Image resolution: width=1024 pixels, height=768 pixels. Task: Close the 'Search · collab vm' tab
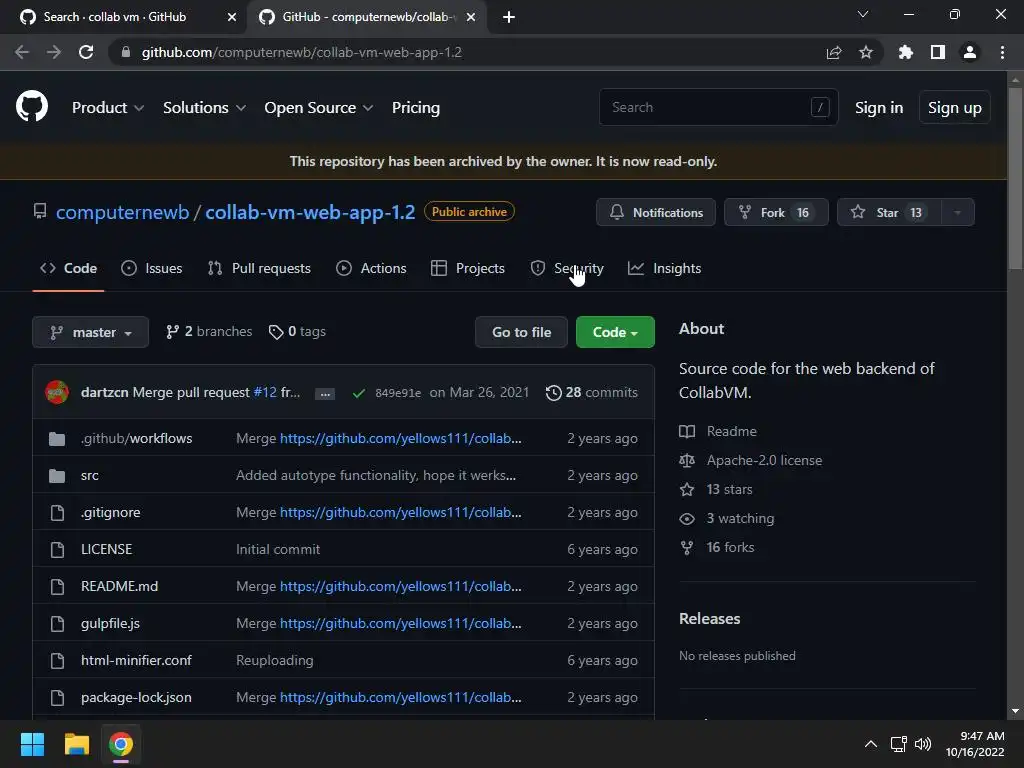[x=231, y=17]
